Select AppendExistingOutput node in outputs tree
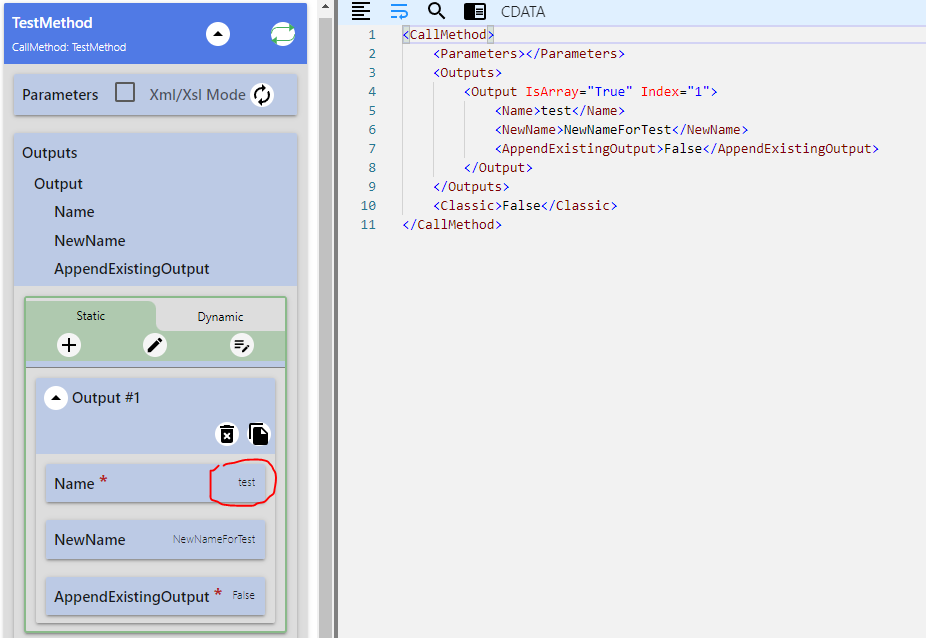The height and width of the screenshot is (638, 926). pyautogui.click(x=132, y=269)
